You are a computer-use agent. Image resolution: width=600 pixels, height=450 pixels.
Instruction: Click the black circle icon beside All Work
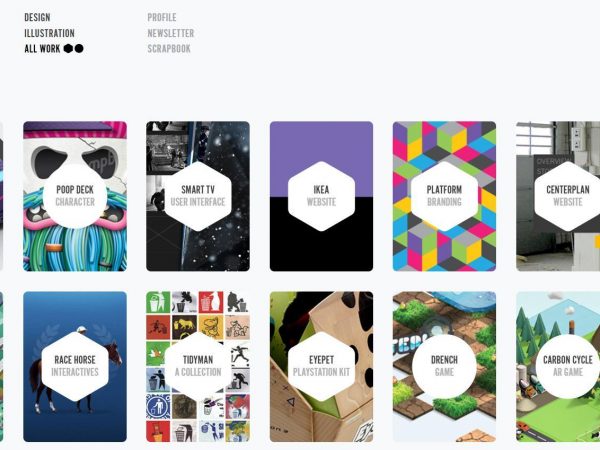[79, 49]
